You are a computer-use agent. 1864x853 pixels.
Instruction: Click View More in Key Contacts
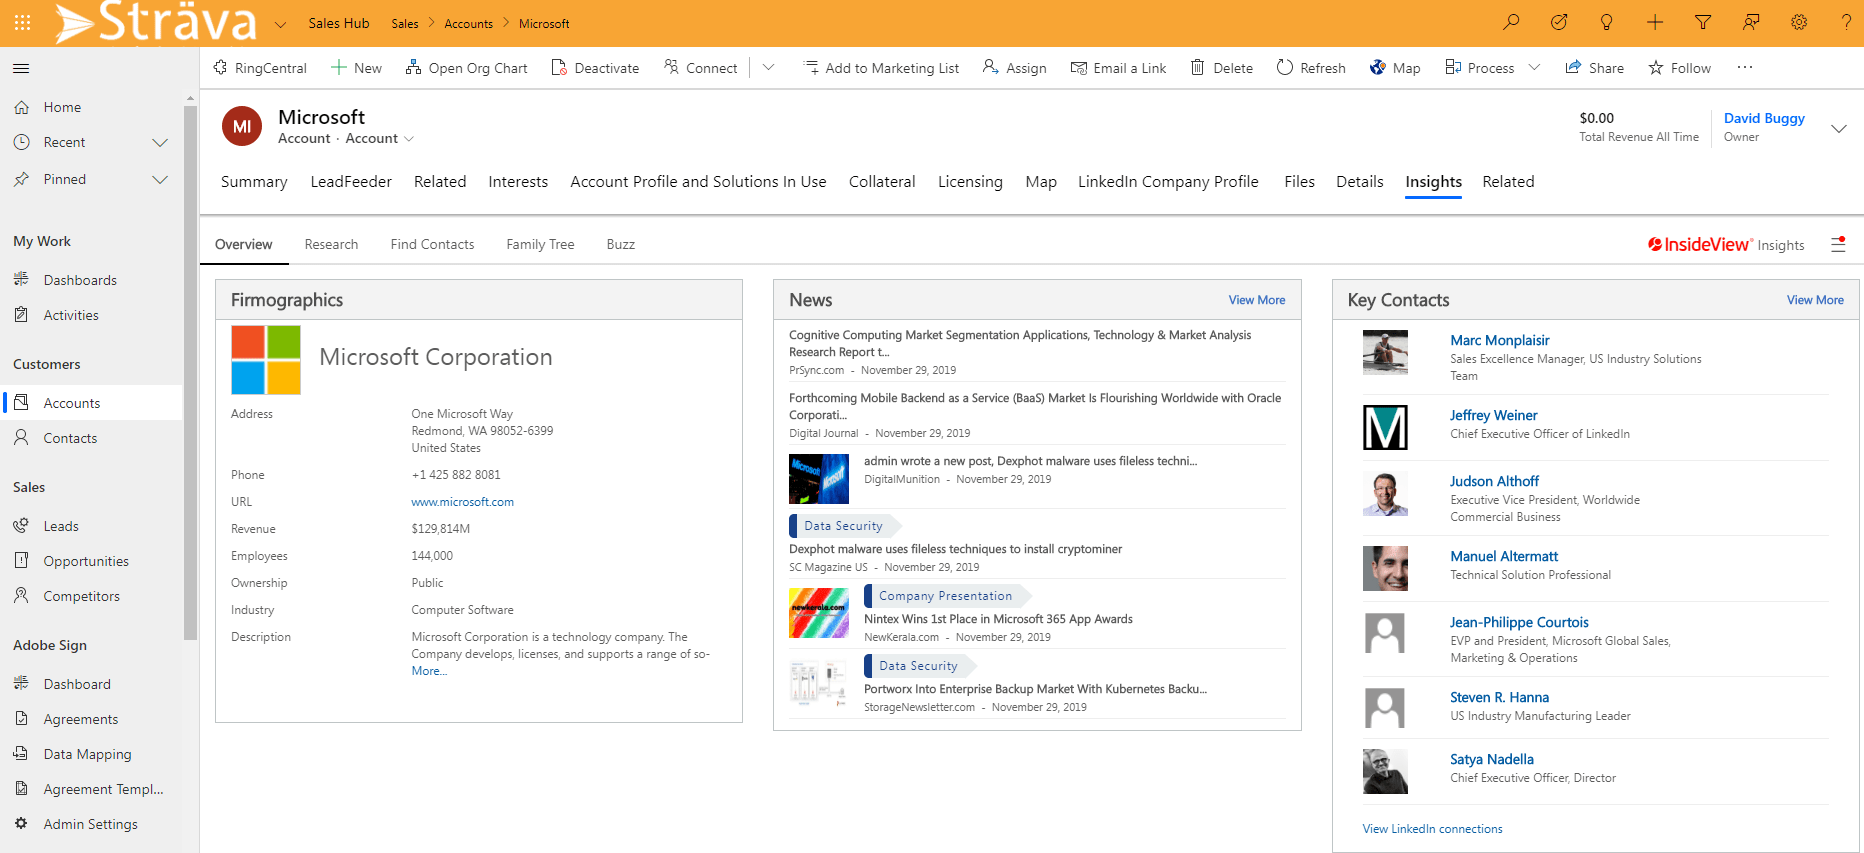(x=1815, y=300)
